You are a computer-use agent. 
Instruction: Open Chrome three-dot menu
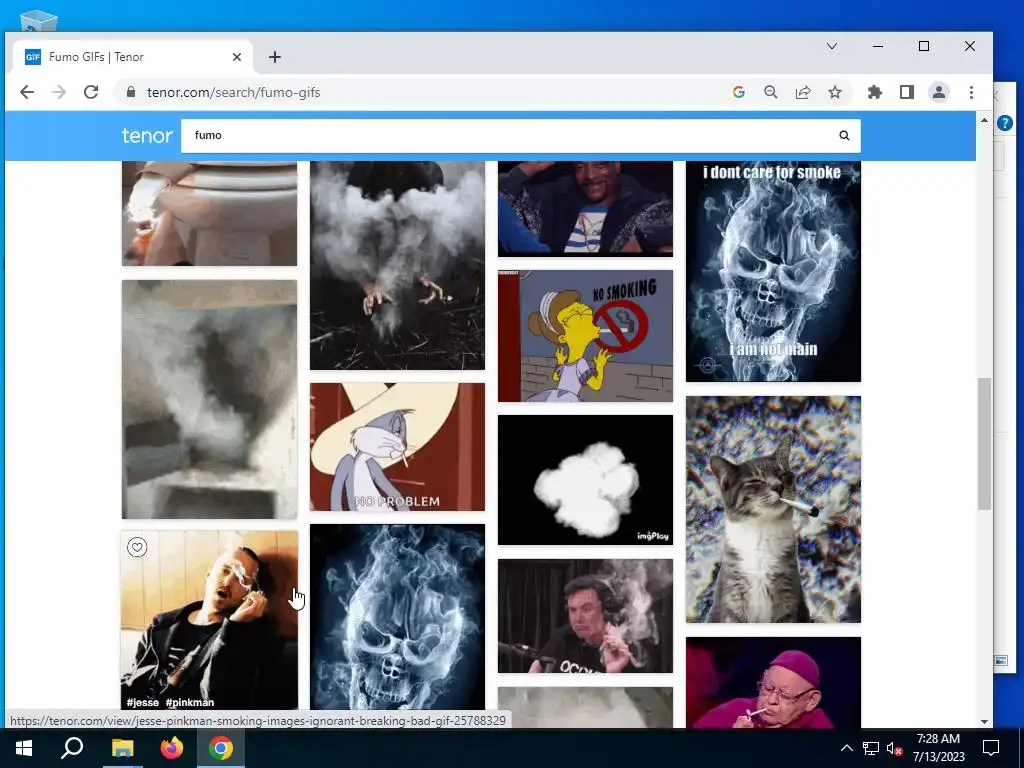(x=971, y=92)
